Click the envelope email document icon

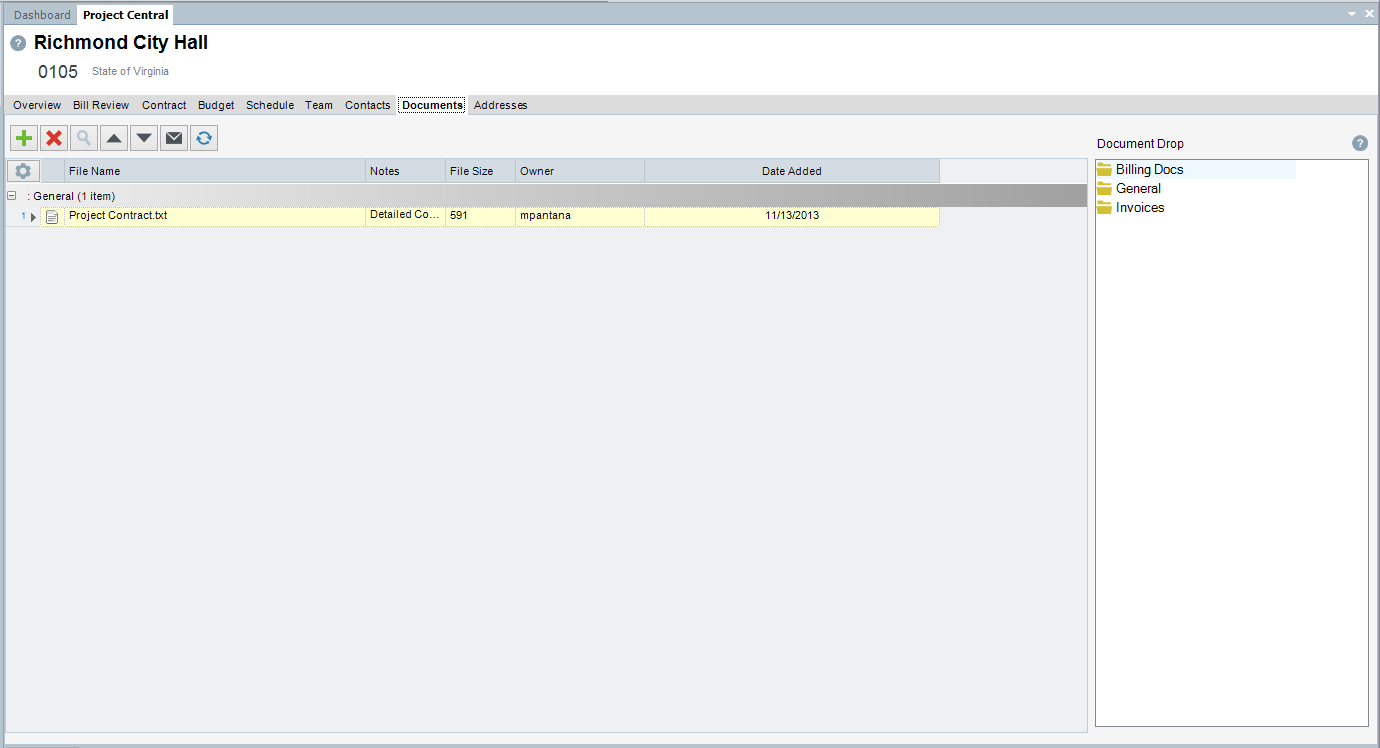[x=174, y=138]
